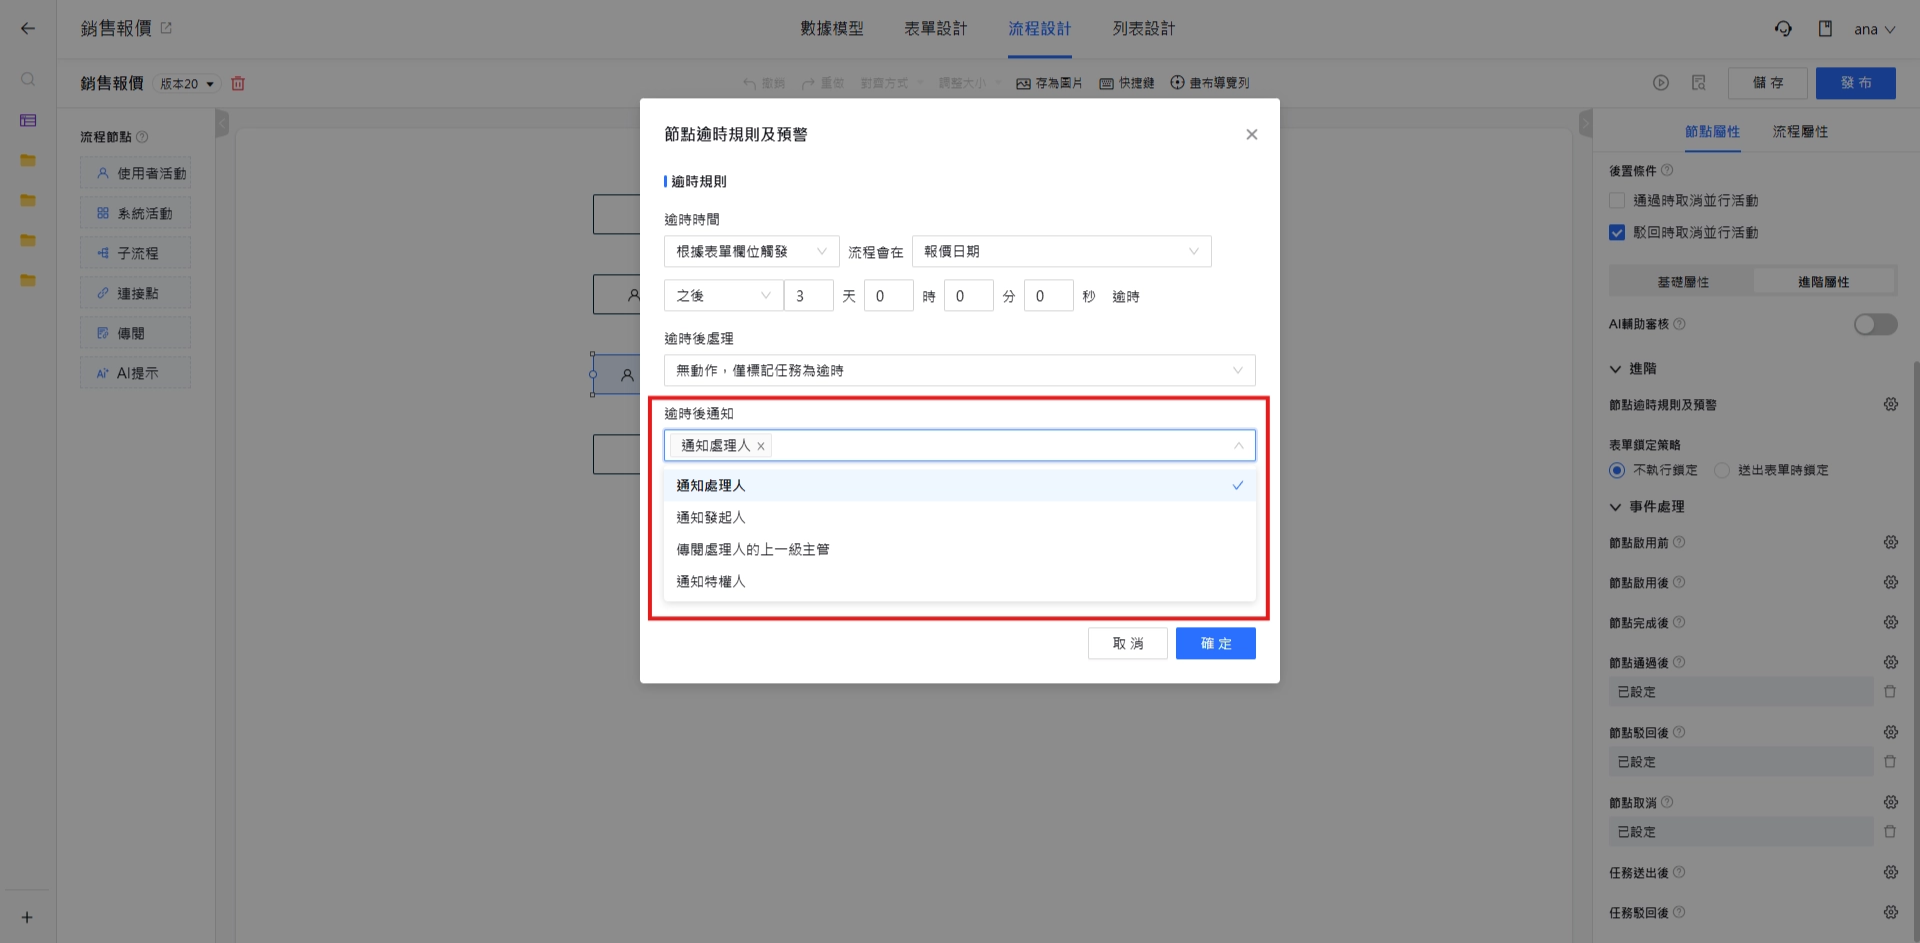
Task: Toggle the AI輔助審核 switch
Action: pyautogui.click(x=1875, y=324)
